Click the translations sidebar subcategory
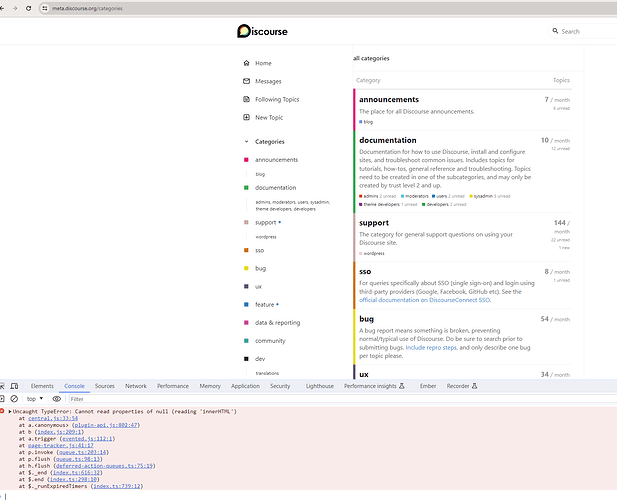 pos(267,373)
